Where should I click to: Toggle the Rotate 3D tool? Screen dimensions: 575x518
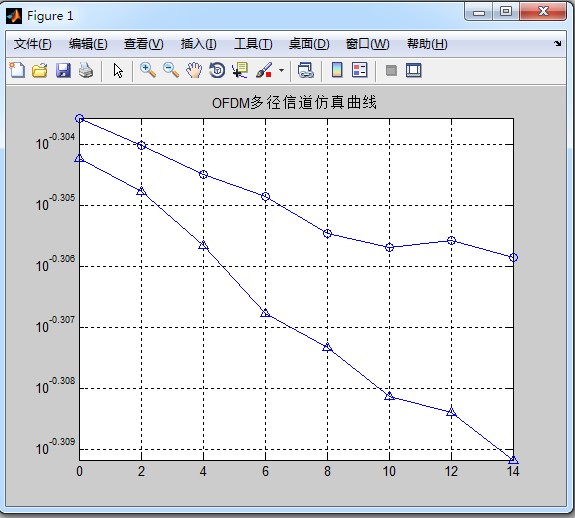(x=217, y=70)
